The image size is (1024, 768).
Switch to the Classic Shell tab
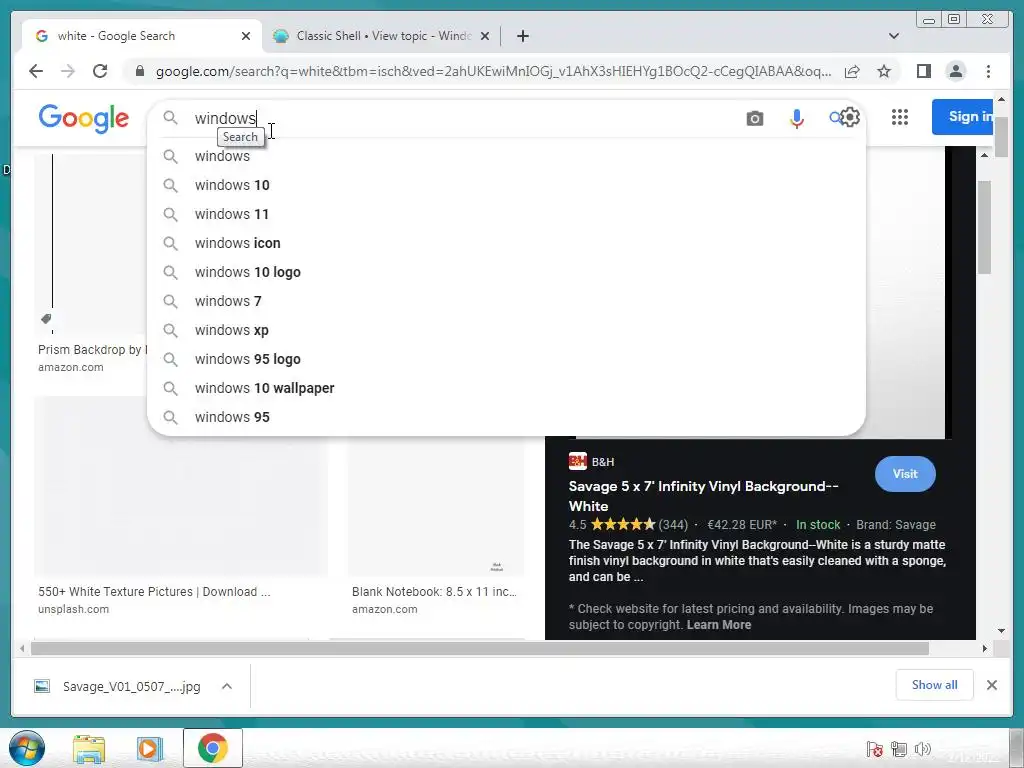click(381, 36)
